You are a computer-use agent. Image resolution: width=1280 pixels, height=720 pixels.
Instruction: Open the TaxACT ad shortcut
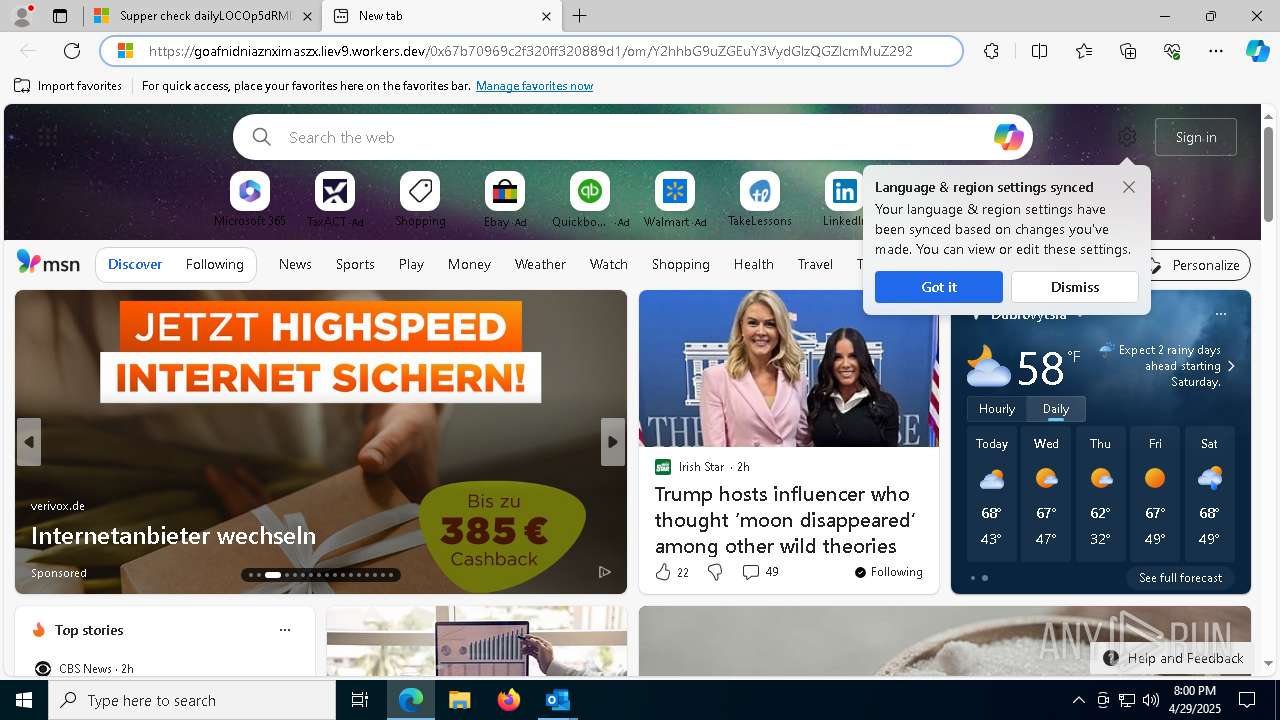(335, 199)
